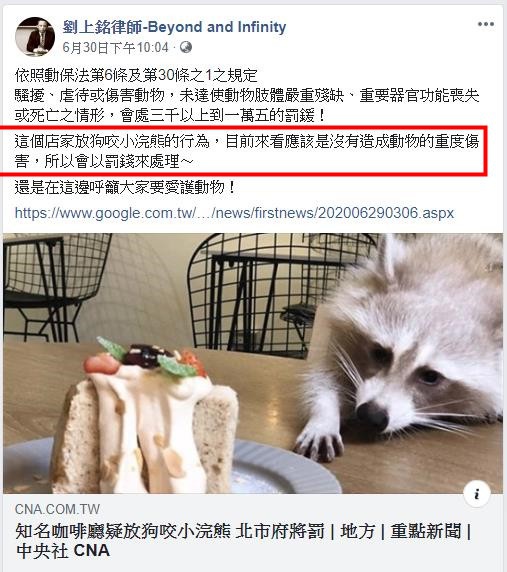Select the line 依照動保法第6條及第30條之1之規定
Screen dimensions: 507x572
[x=136, y=76]
